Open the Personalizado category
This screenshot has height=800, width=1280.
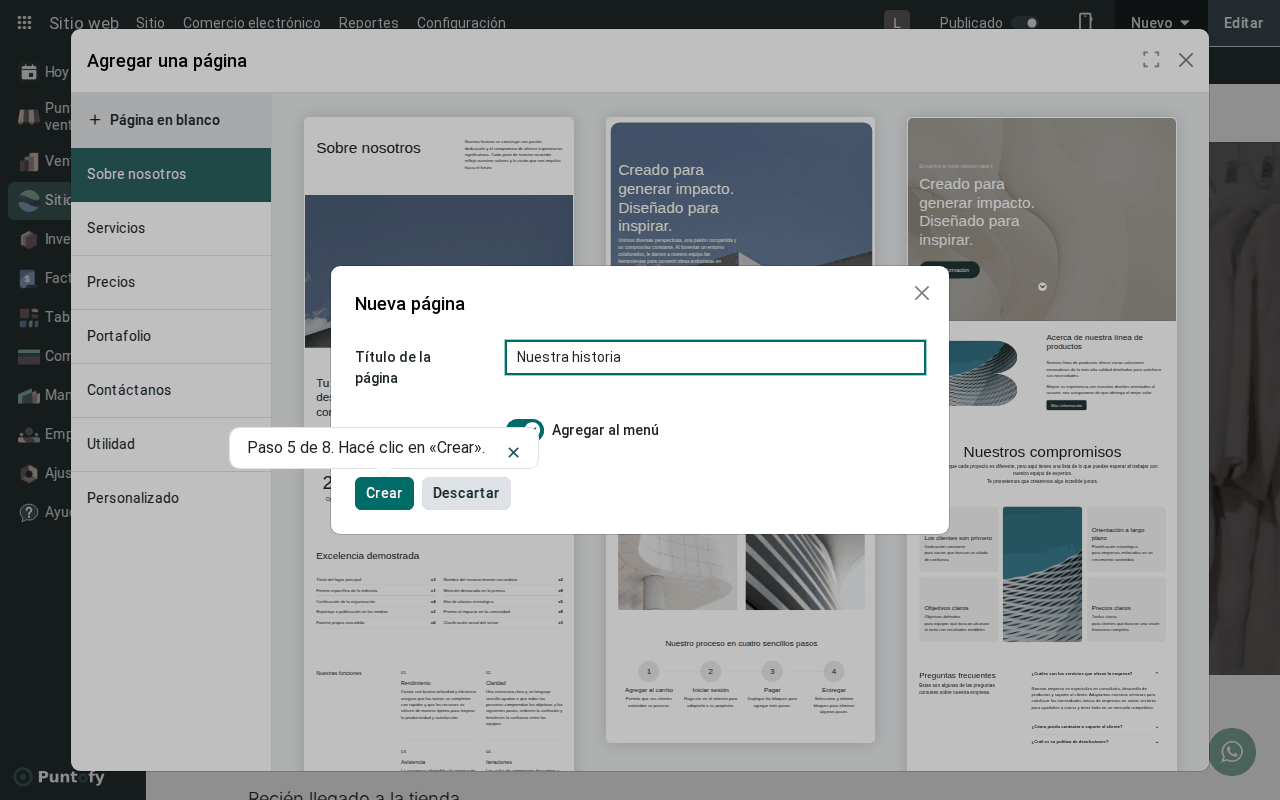171,498
